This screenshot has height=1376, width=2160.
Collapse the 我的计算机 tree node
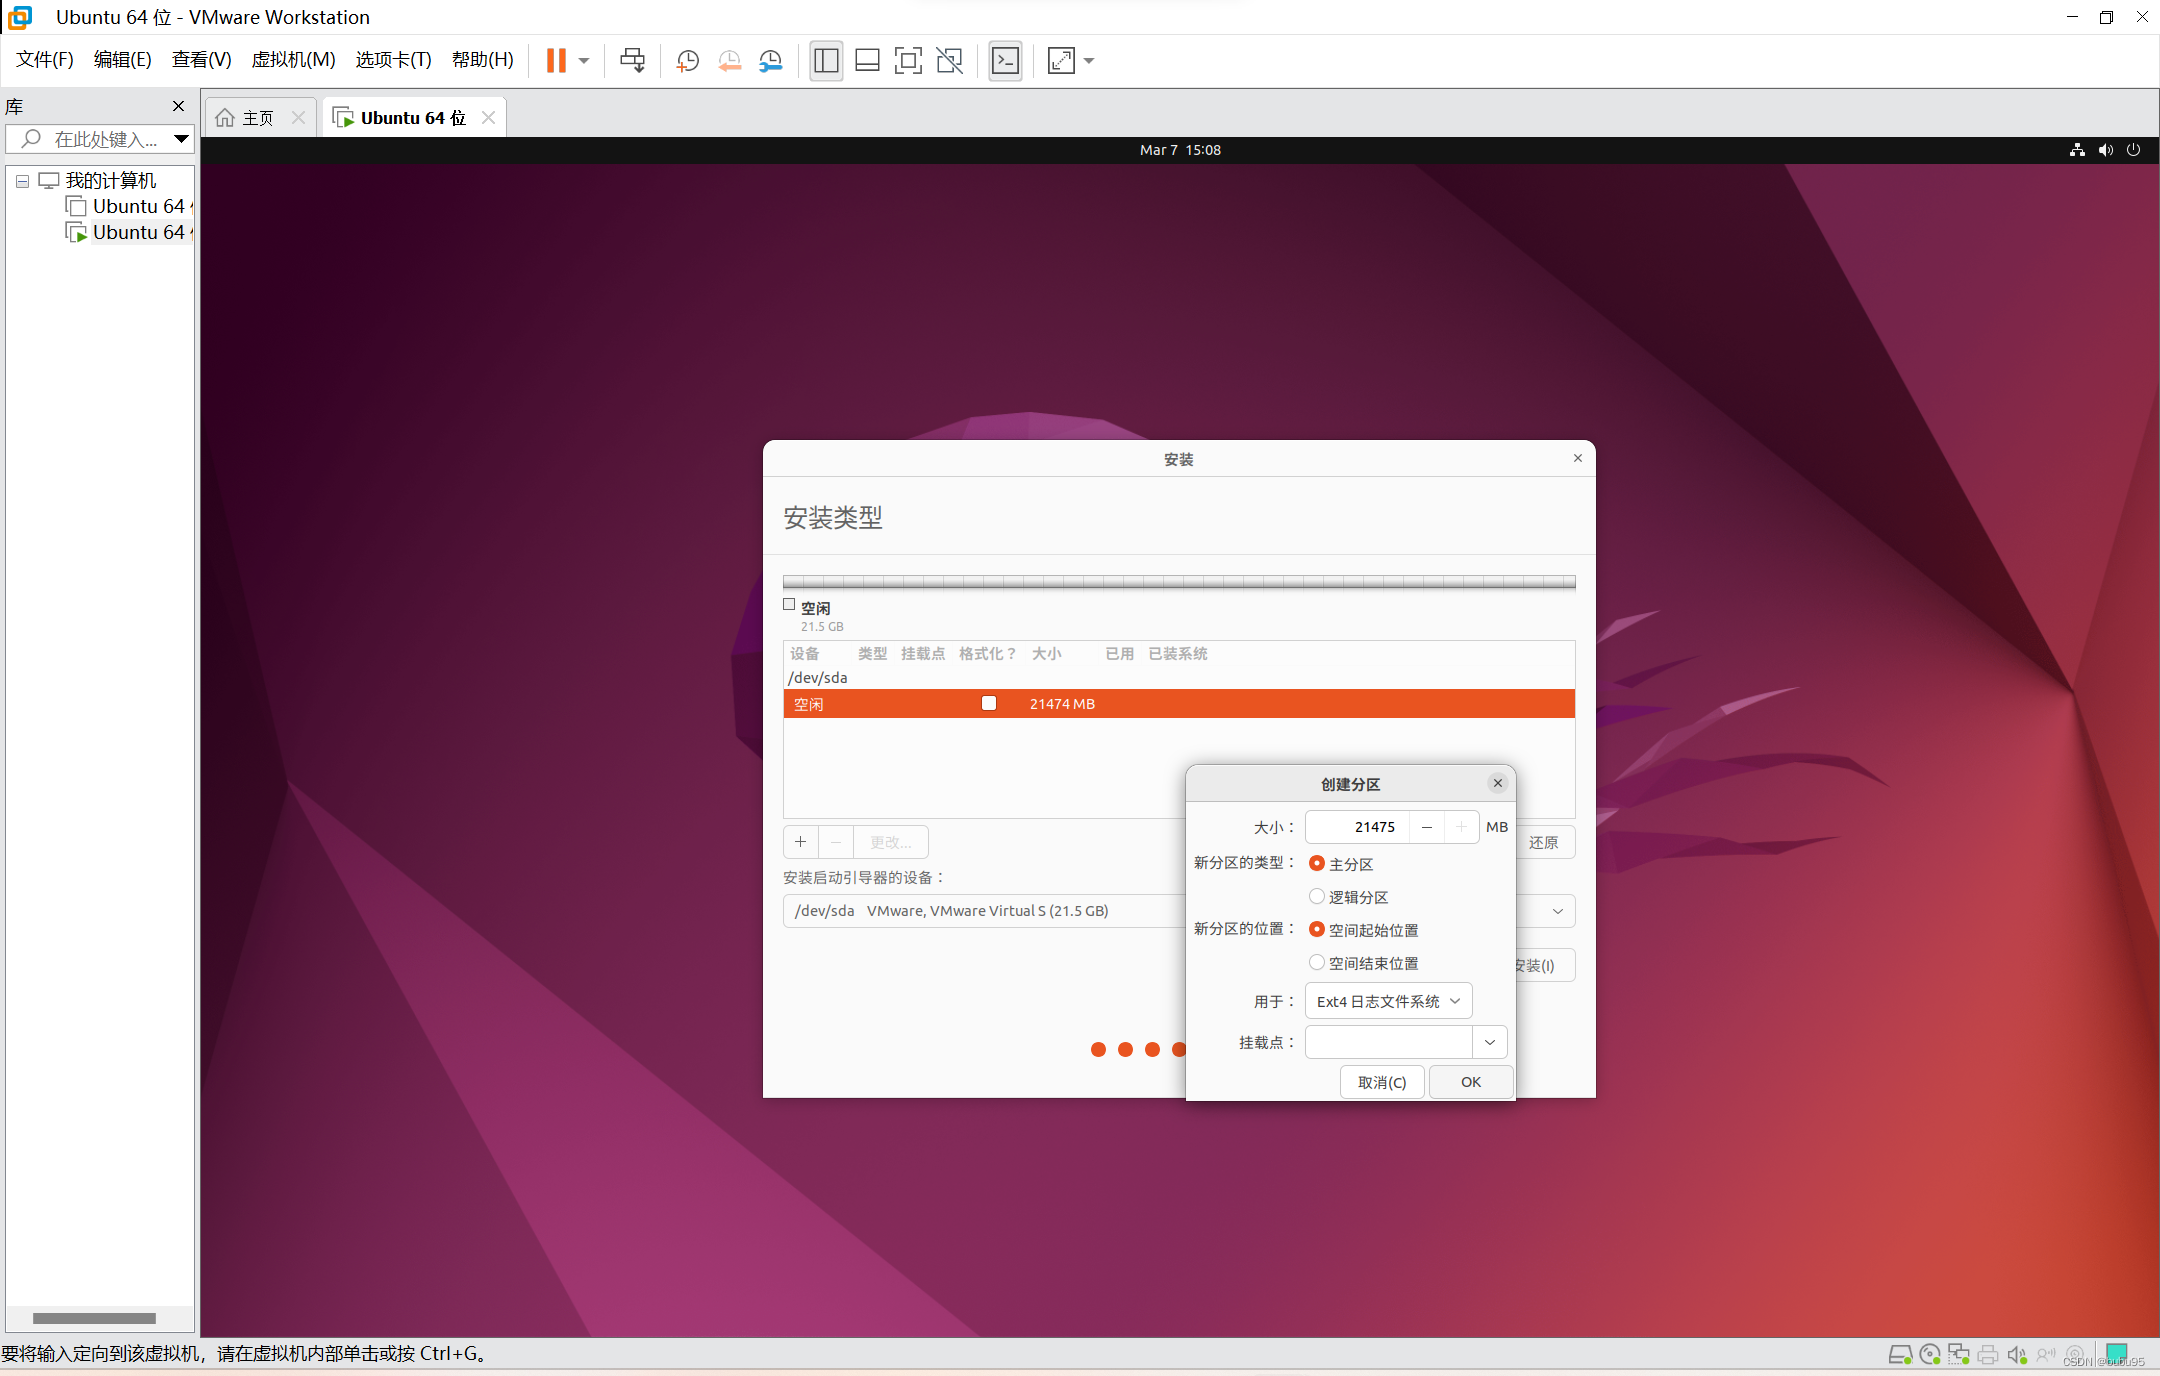(22, 181)
